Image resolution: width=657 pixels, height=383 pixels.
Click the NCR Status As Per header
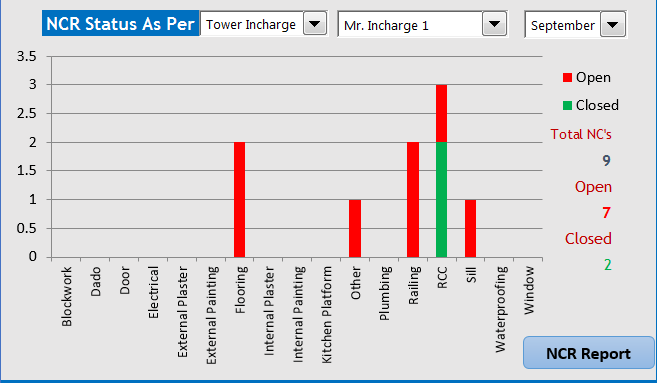tap(120, 23)
